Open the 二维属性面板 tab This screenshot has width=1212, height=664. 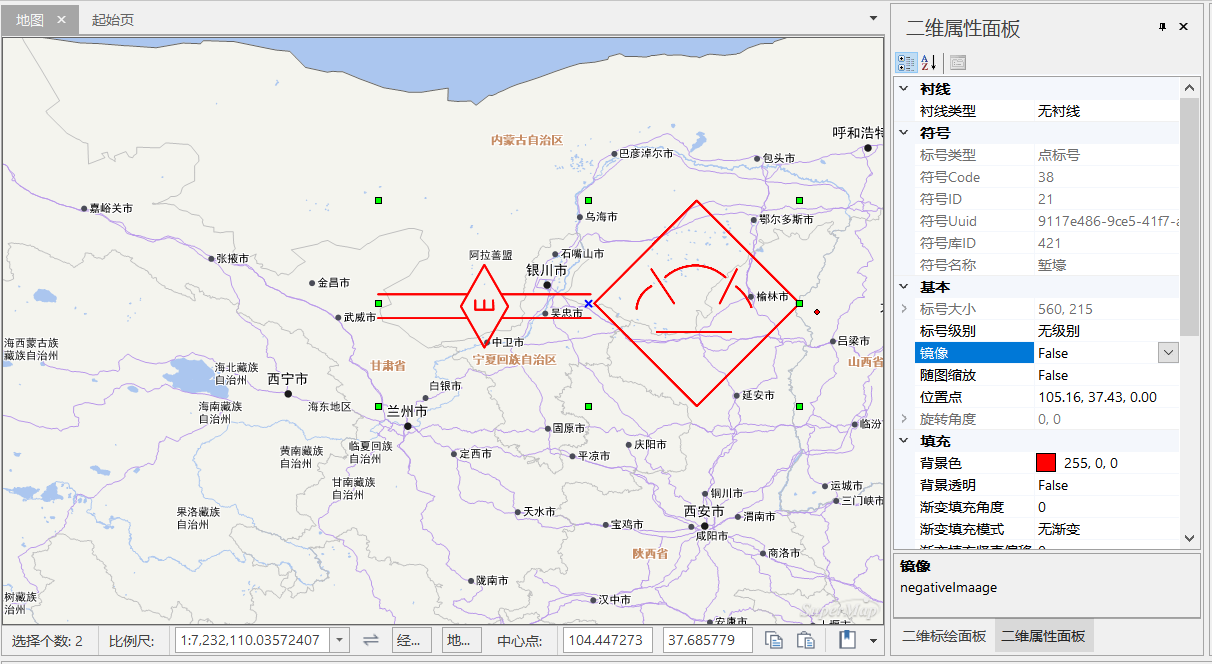(x=1043, y=636)
